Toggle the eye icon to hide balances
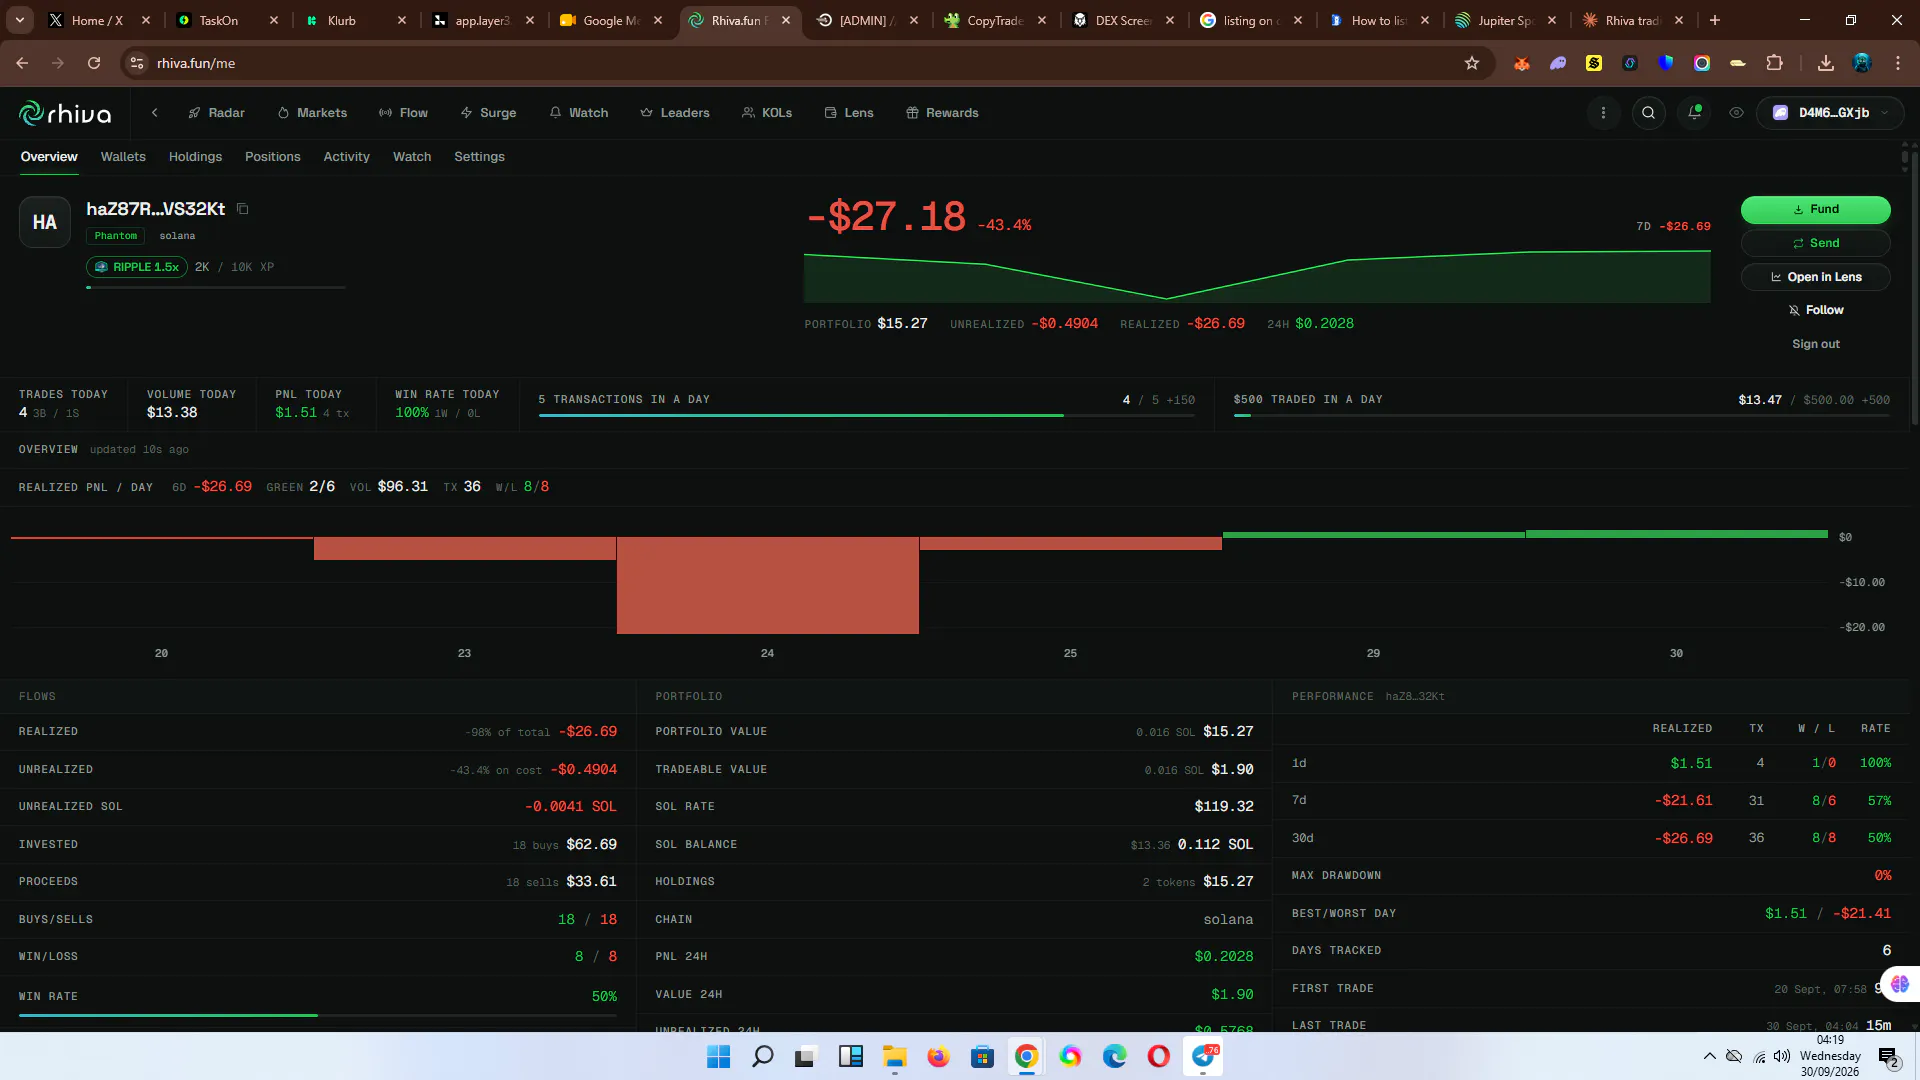The height and width of the screenshot is (1080, 1920). [x=1736, y=113]
